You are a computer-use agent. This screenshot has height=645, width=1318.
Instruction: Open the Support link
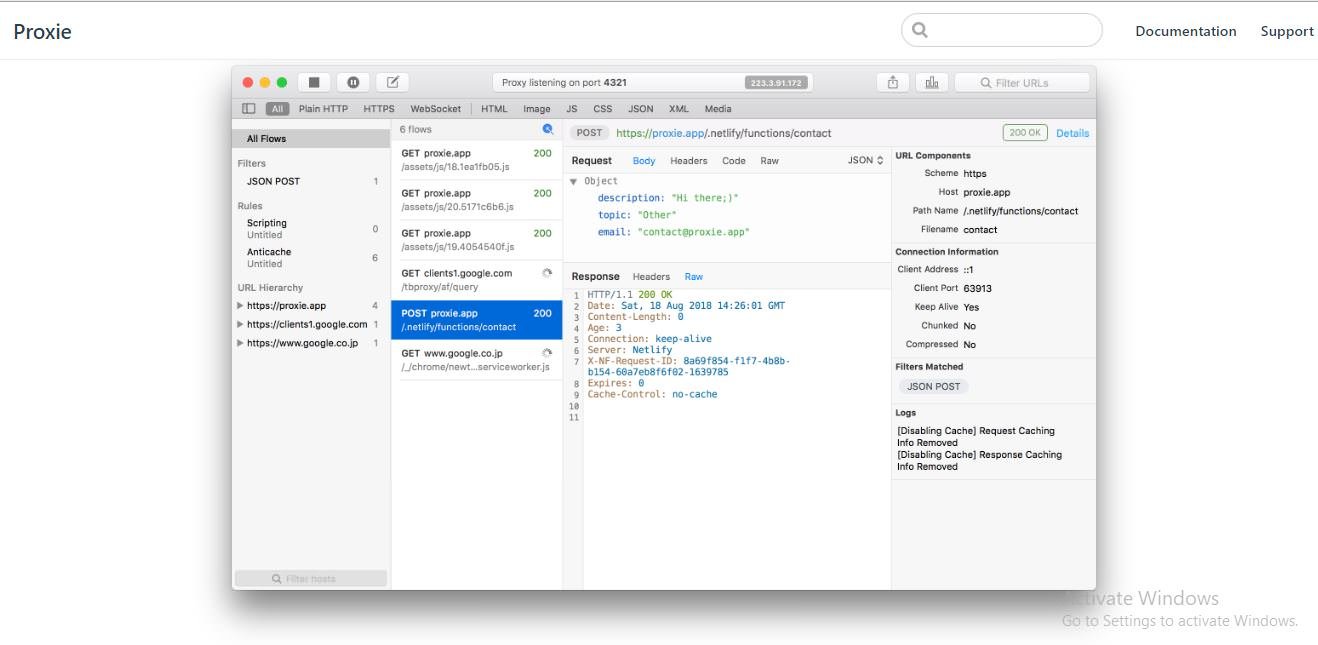[1287, 31]
